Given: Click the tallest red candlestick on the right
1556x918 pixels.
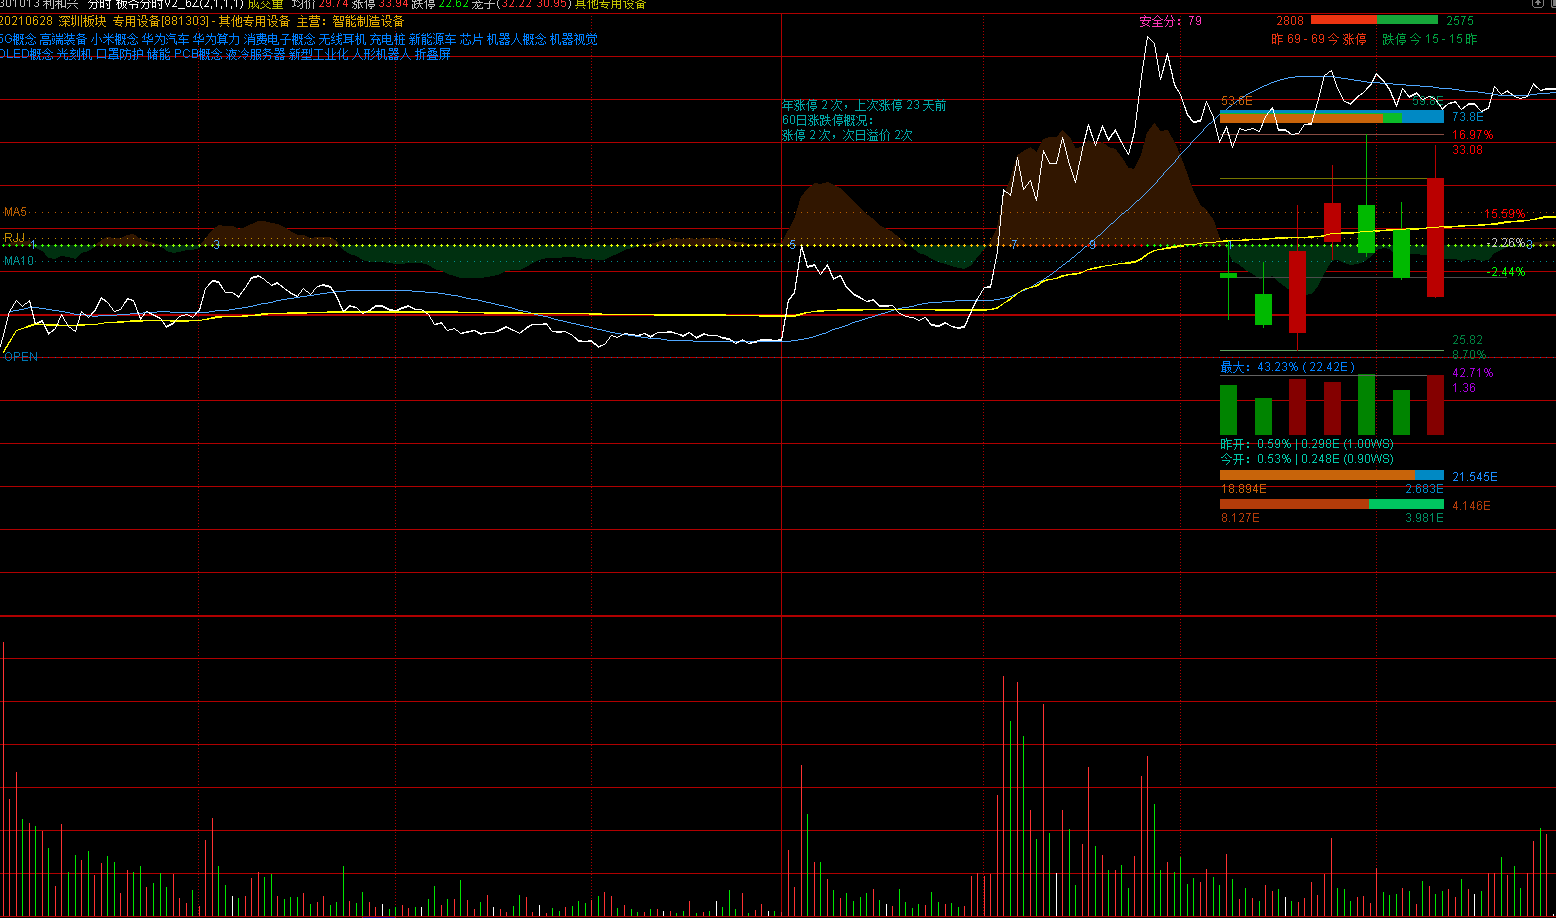Looking at the screenshot, I should (x=1435, y=237).
